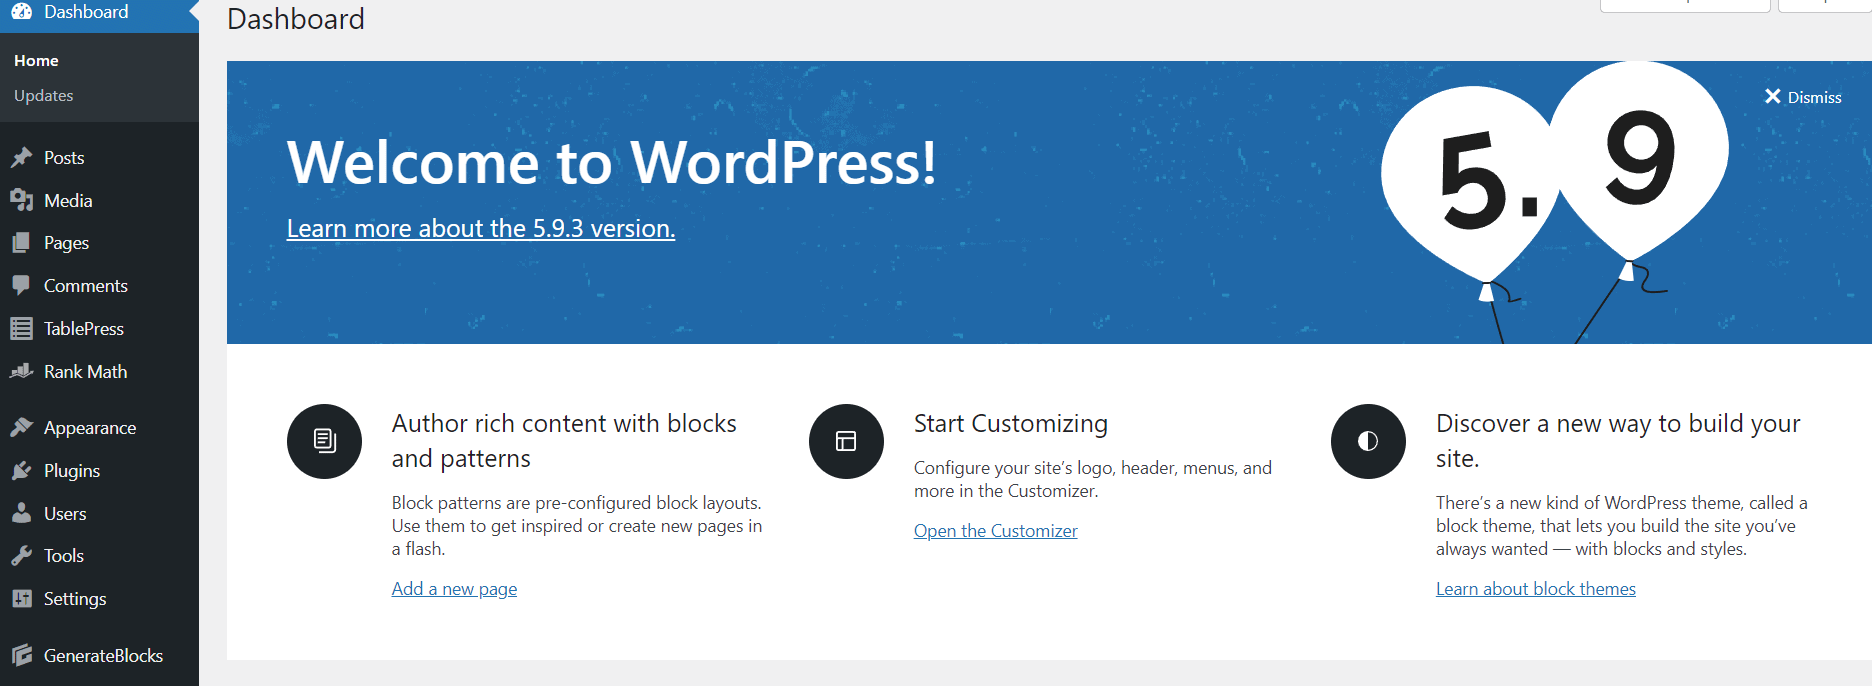Open the GenerateBlocks menu
This screenshot has width=1872, height=686.
click(x=99, y=656)
